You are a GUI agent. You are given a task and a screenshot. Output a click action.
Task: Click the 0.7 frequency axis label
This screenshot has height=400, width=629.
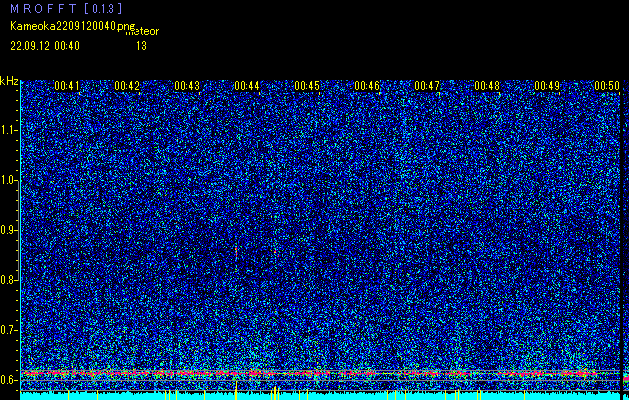7,330
